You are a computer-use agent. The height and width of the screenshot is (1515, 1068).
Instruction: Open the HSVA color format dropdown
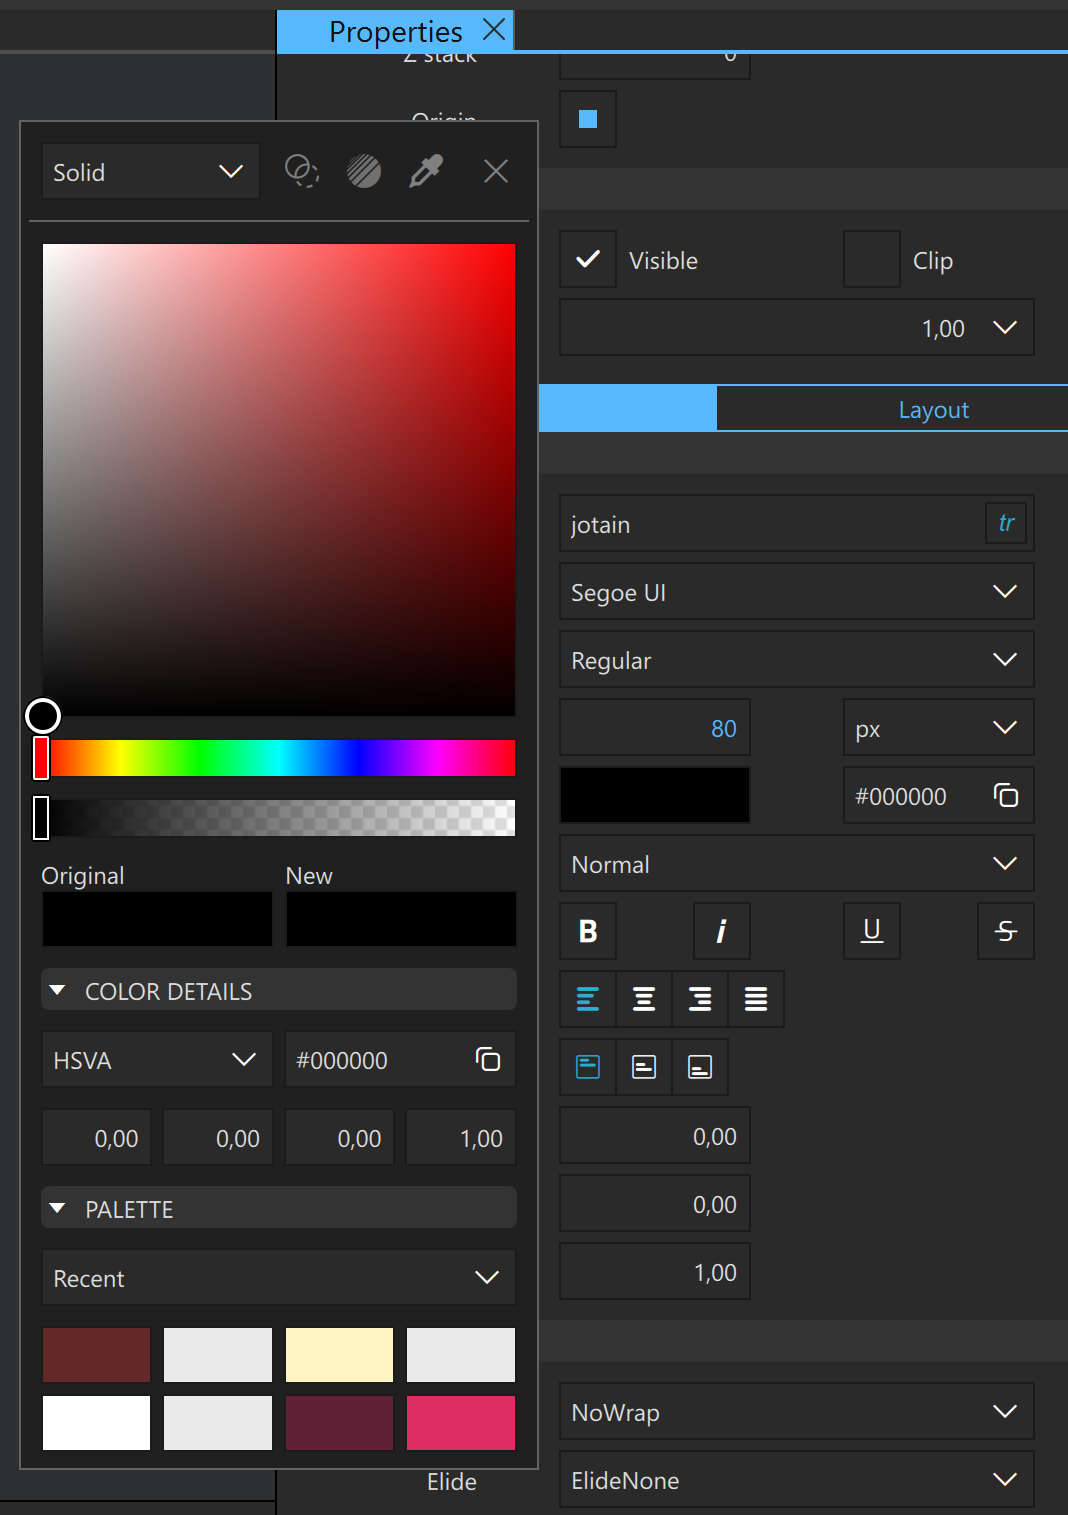click(x=156, y=1059)
